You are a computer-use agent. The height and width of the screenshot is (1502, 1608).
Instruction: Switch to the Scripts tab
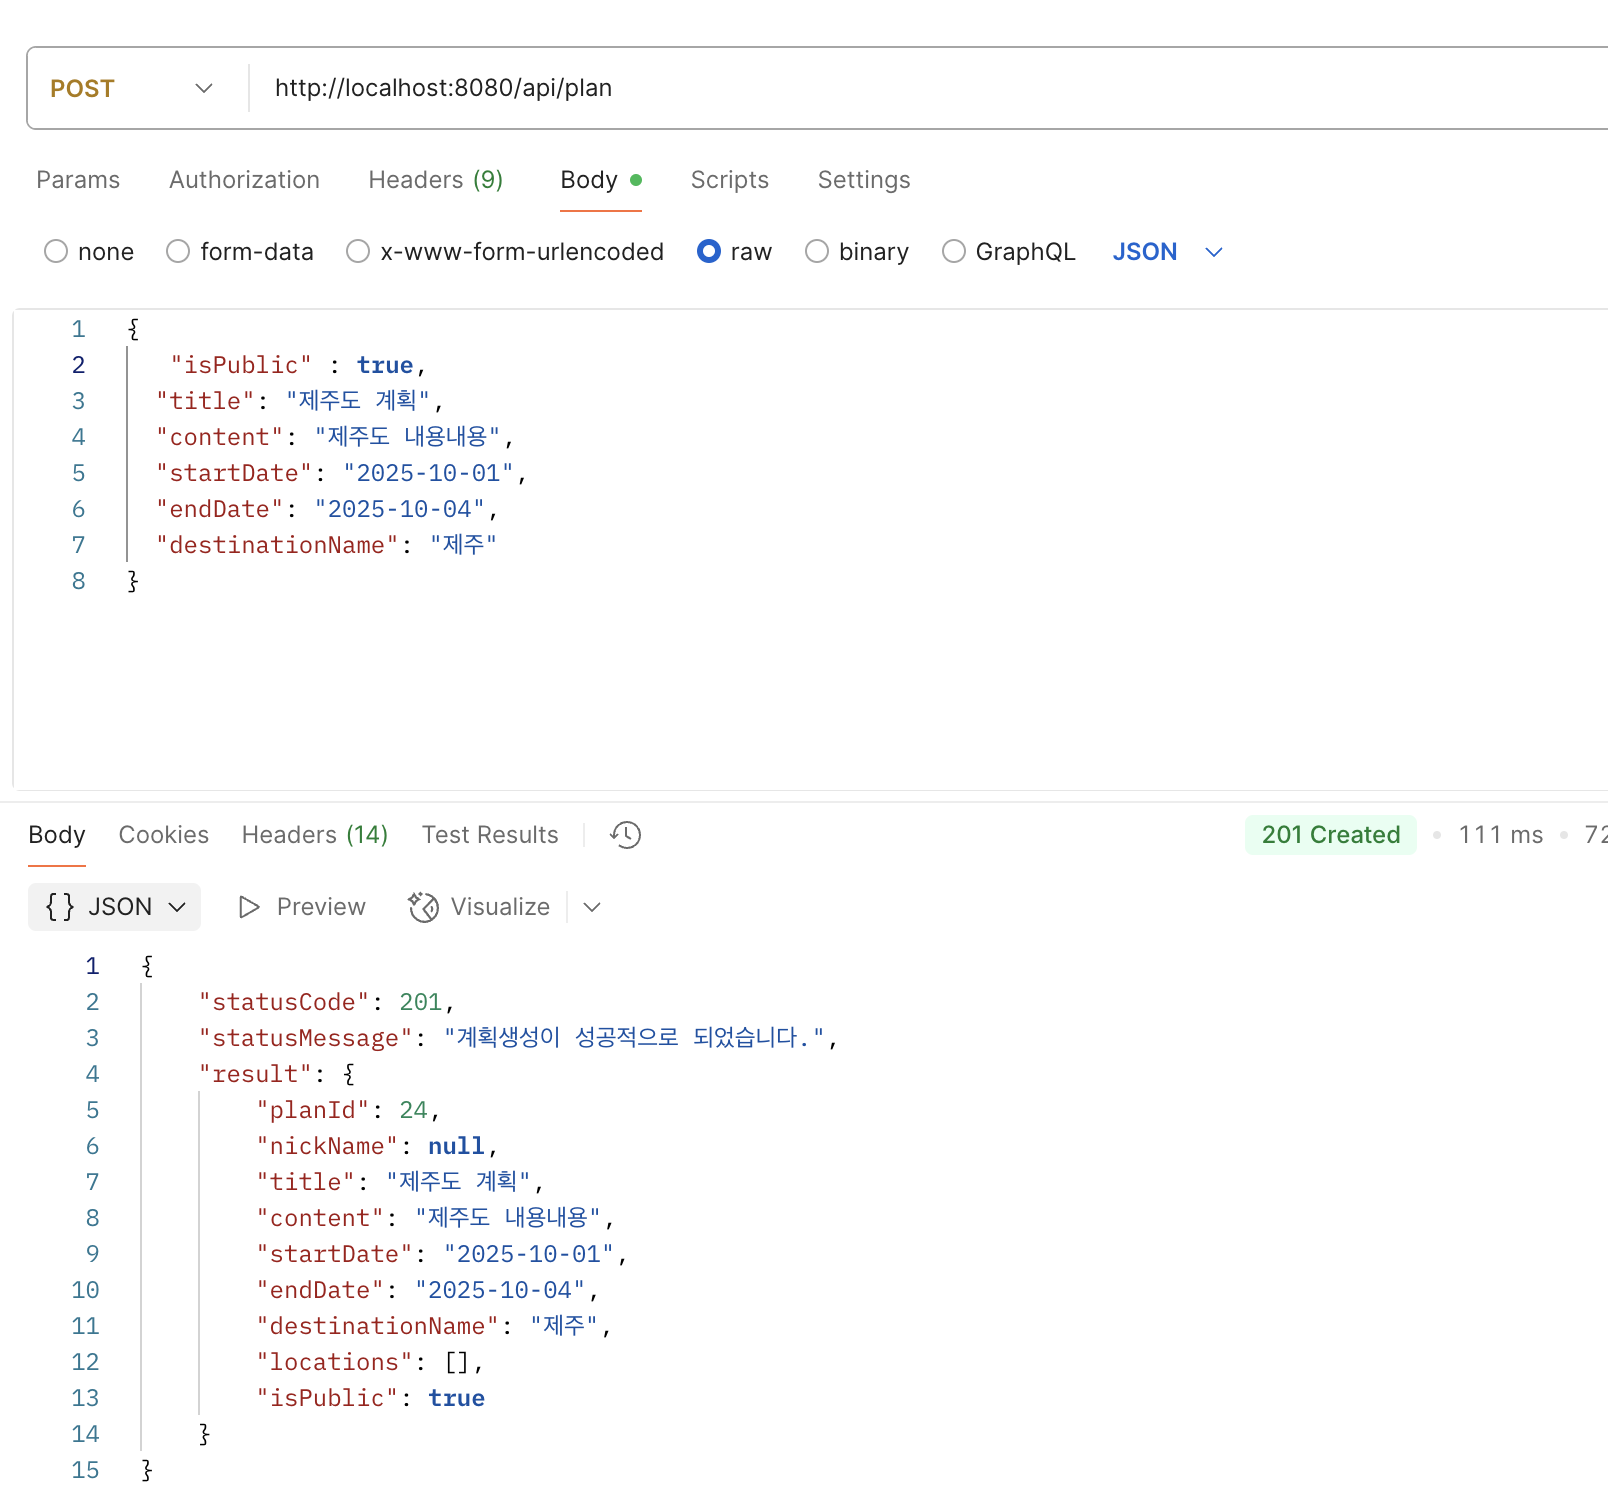(729, 180)
